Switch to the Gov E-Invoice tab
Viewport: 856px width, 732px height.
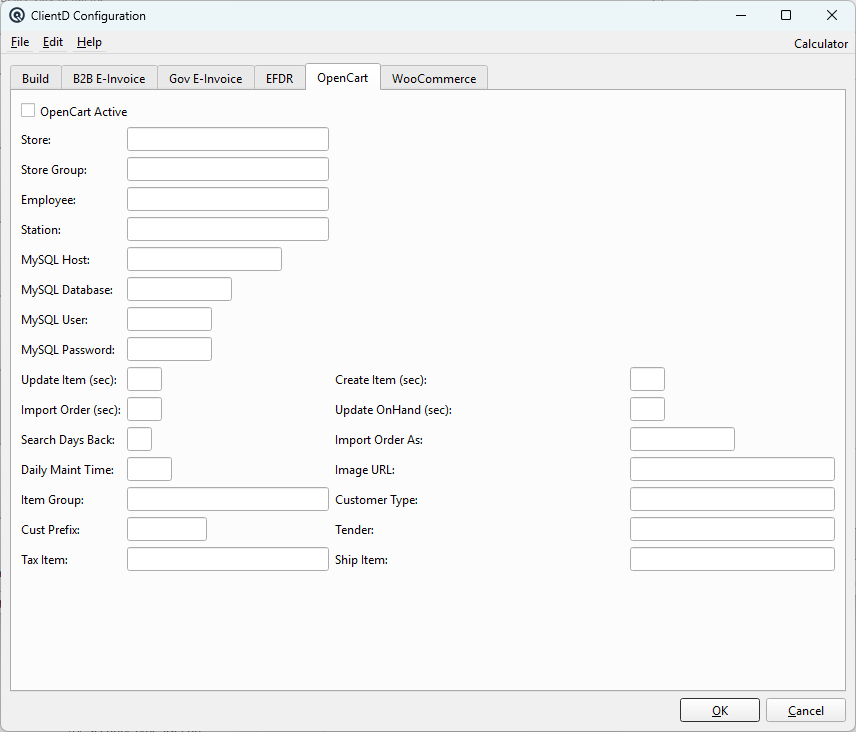(x=206, y=79)
